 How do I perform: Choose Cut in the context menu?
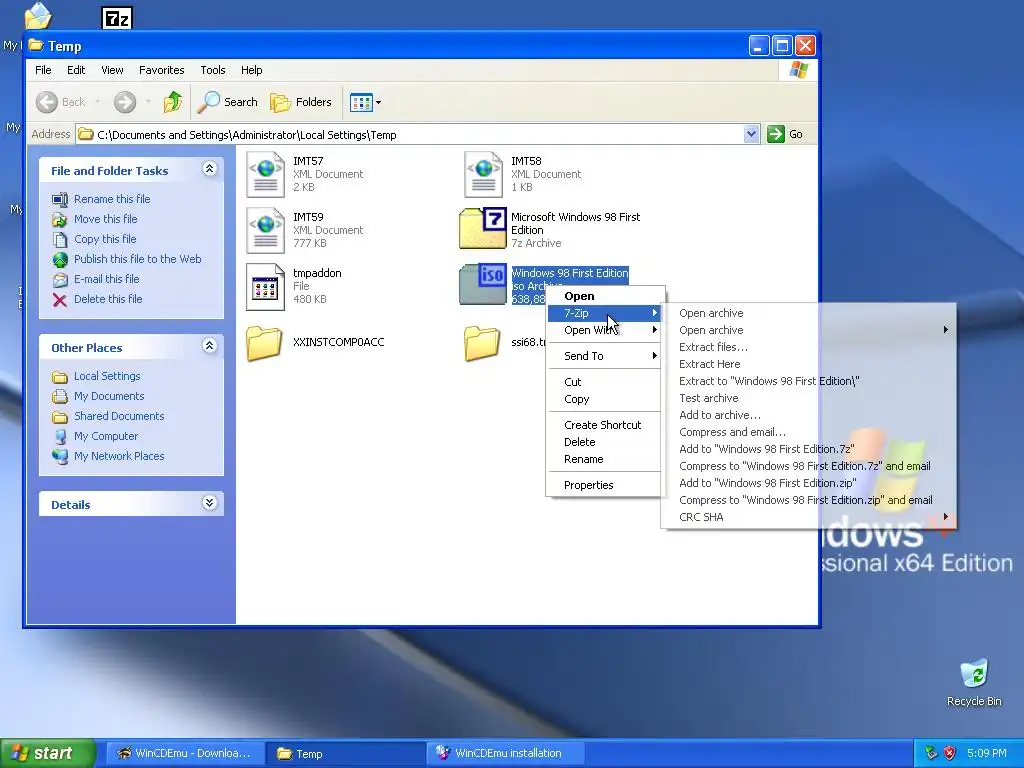tap(603, 382)
